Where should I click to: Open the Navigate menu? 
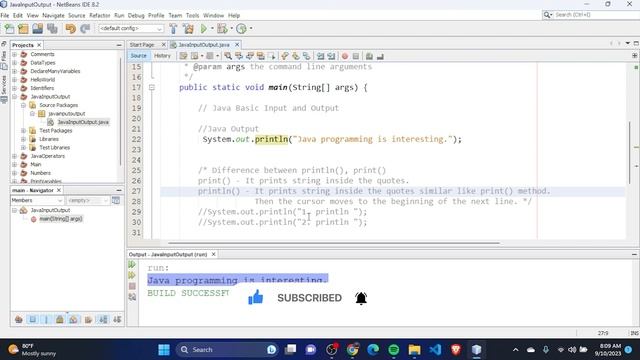click(x=53, y=16)
